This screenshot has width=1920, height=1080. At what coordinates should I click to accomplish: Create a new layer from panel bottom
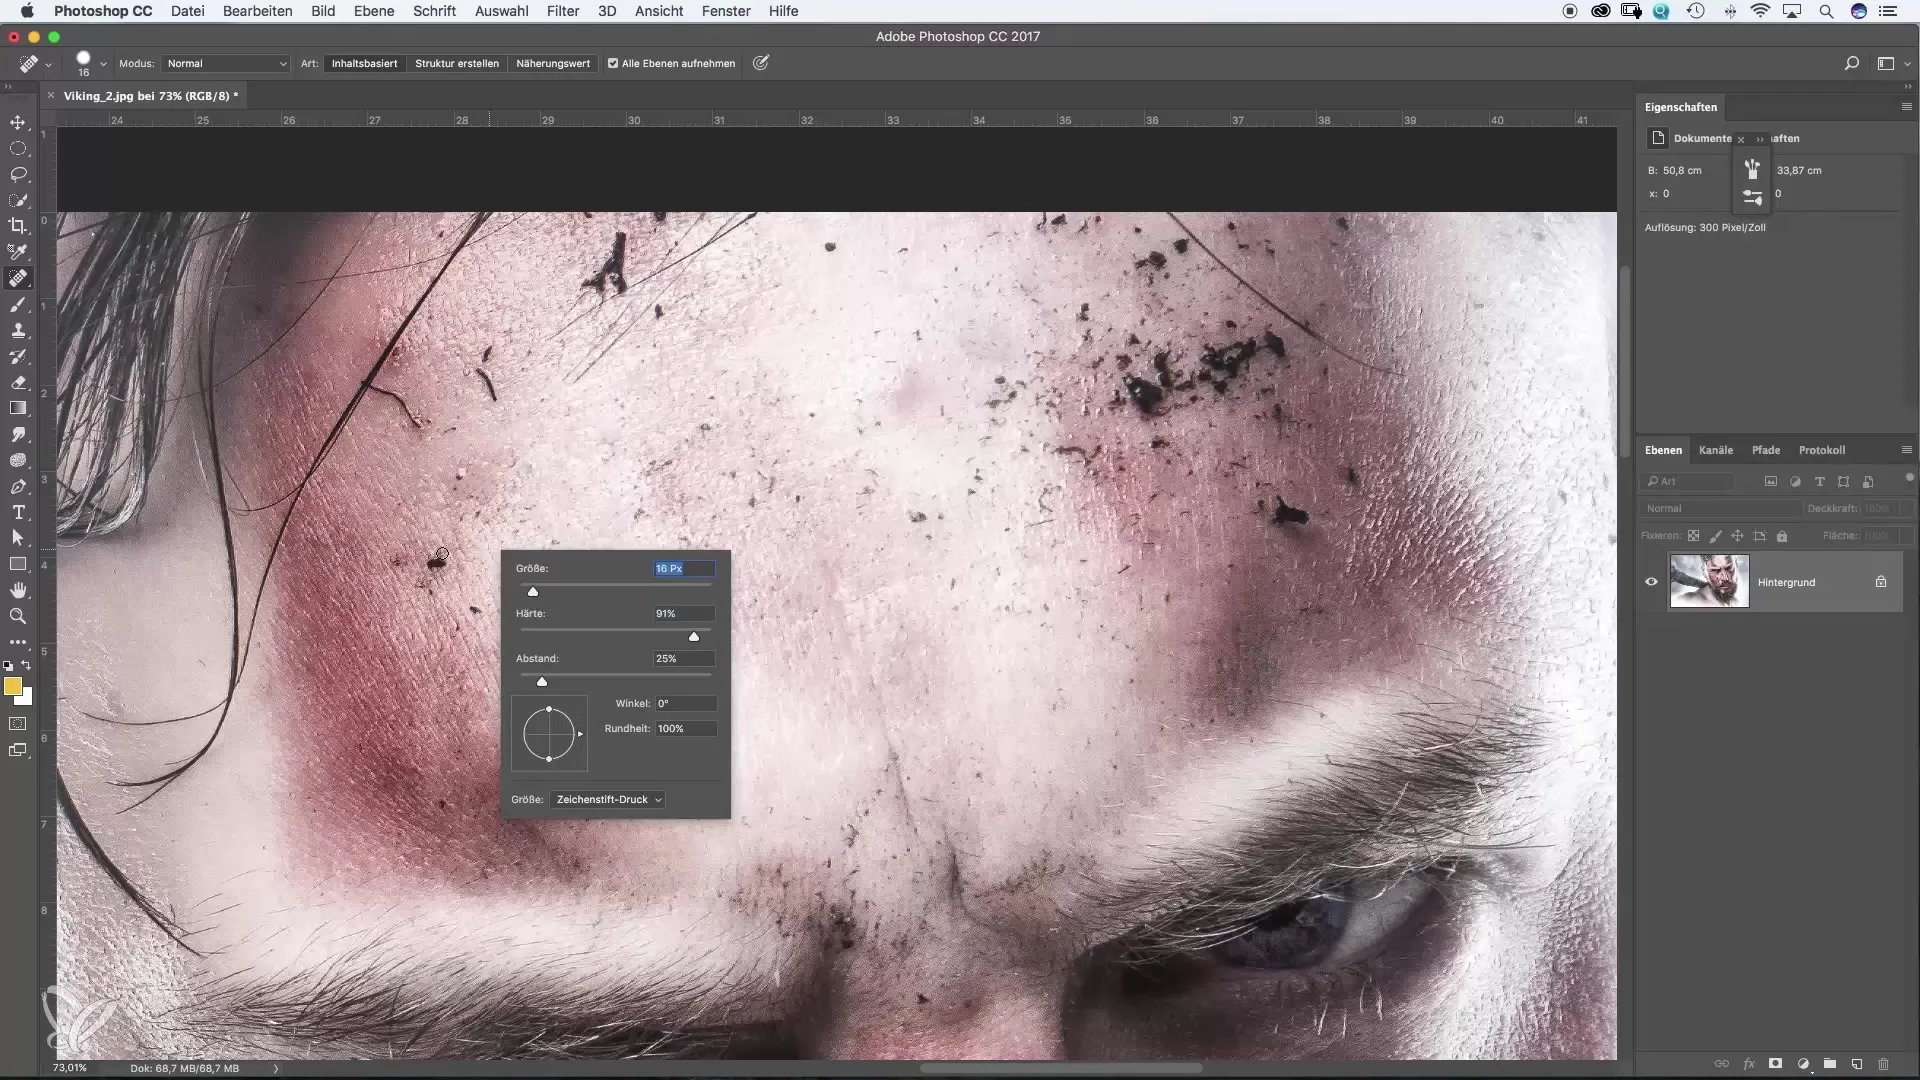click(1857, 1064)
